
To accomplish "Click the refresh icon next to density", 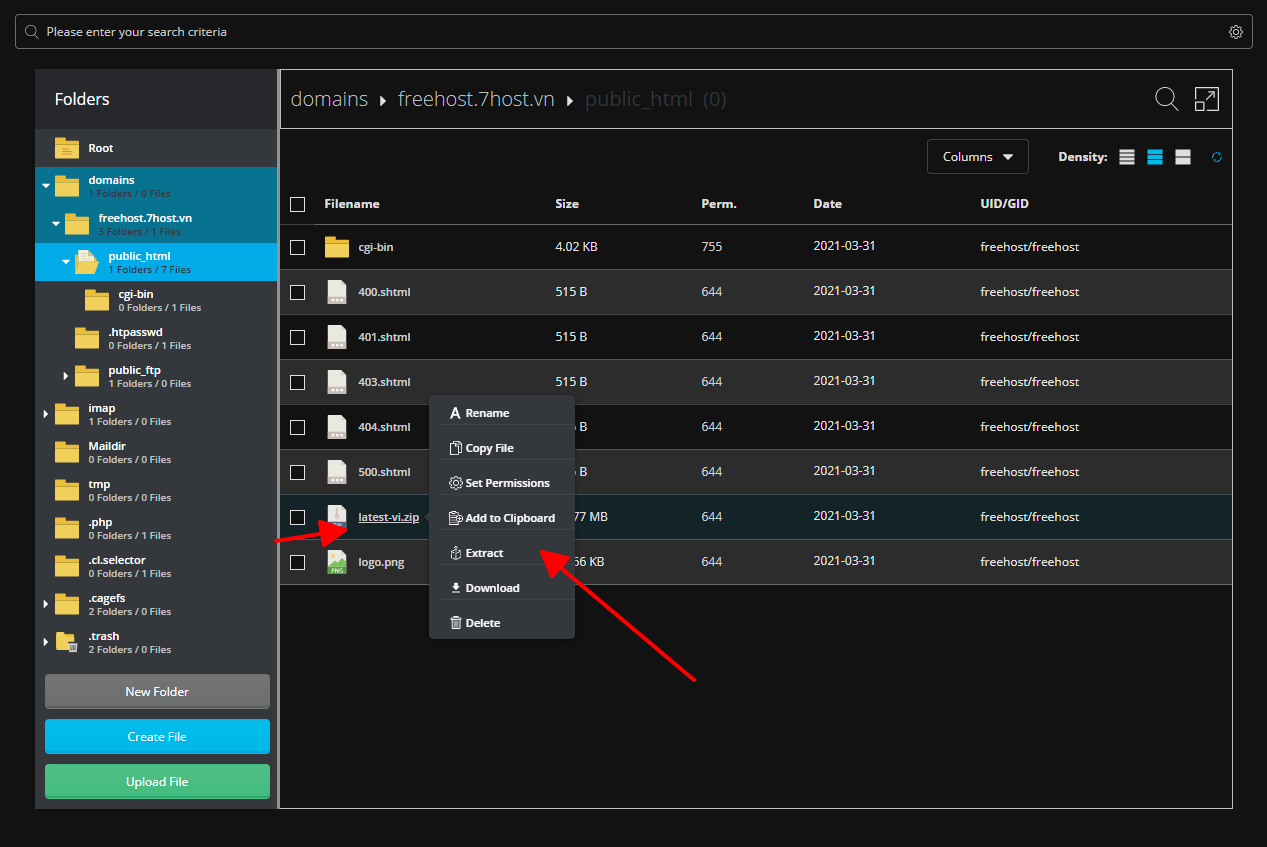I will point(1217,157).
